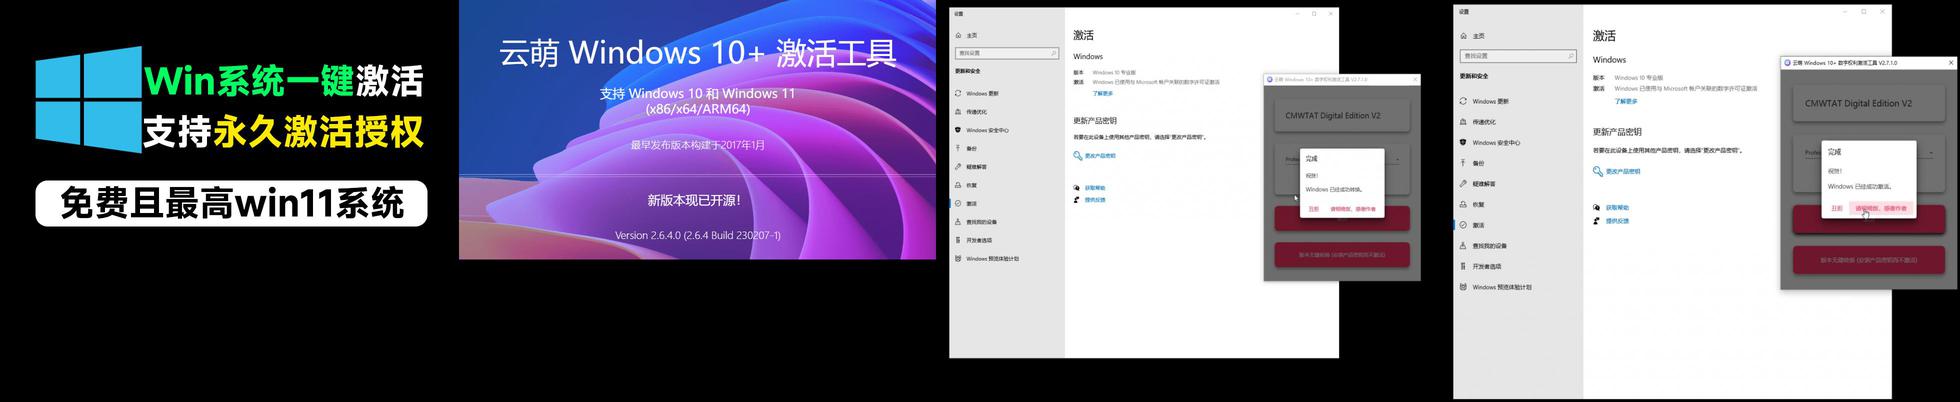Select 开发者选项 icon in right Settings window
The height and width of the screenshot is (402, 1960).
pos(1463,266)
